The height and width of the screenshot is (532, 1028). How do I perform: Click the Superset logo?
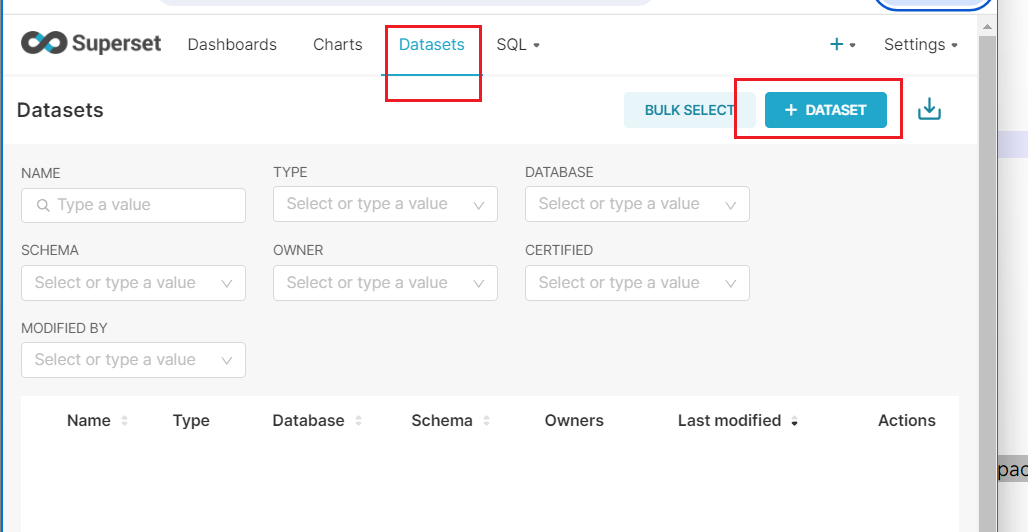pos(91,44)
